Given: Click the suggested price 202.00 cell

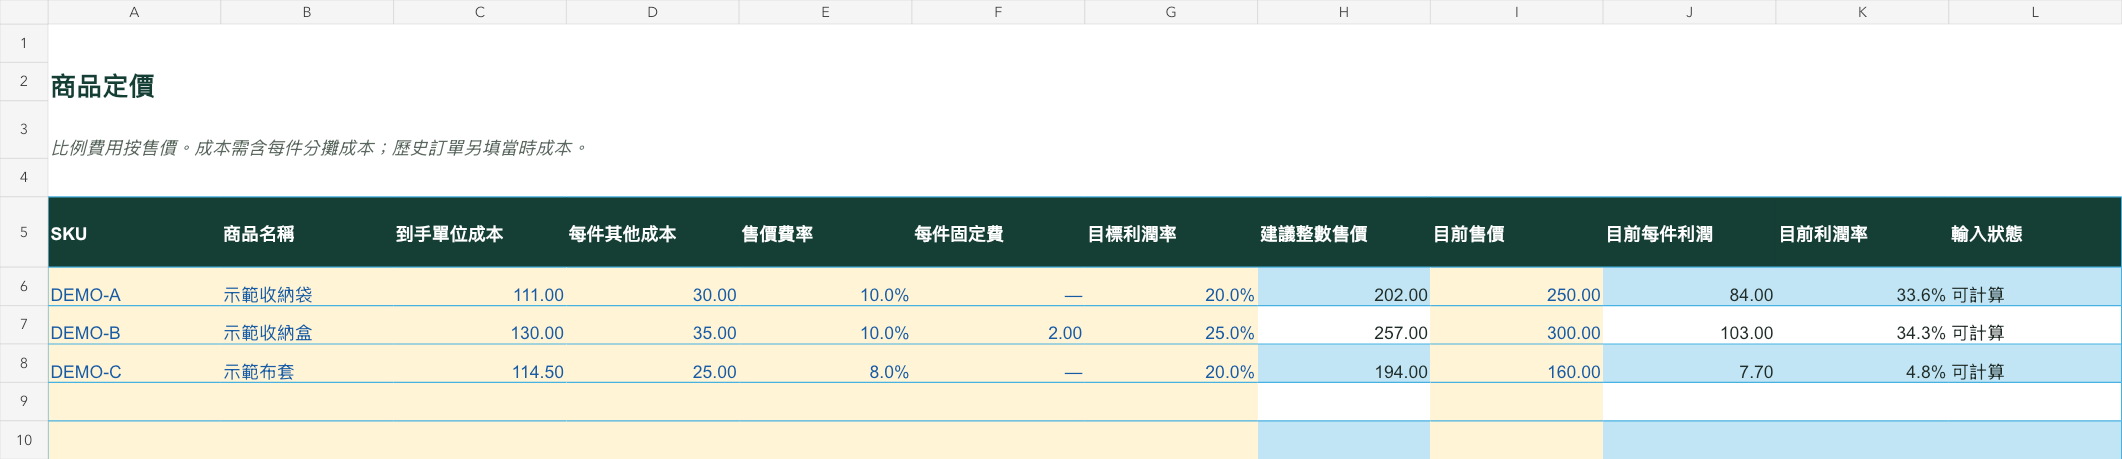Looking at the screenshot, I should [1344, 287].
